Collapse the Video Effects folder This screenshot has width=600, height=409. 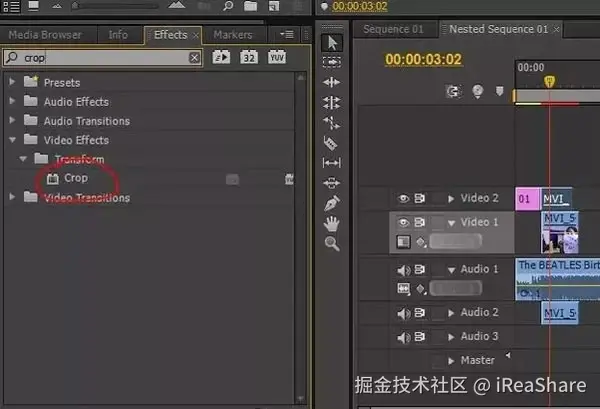point(12,140)
